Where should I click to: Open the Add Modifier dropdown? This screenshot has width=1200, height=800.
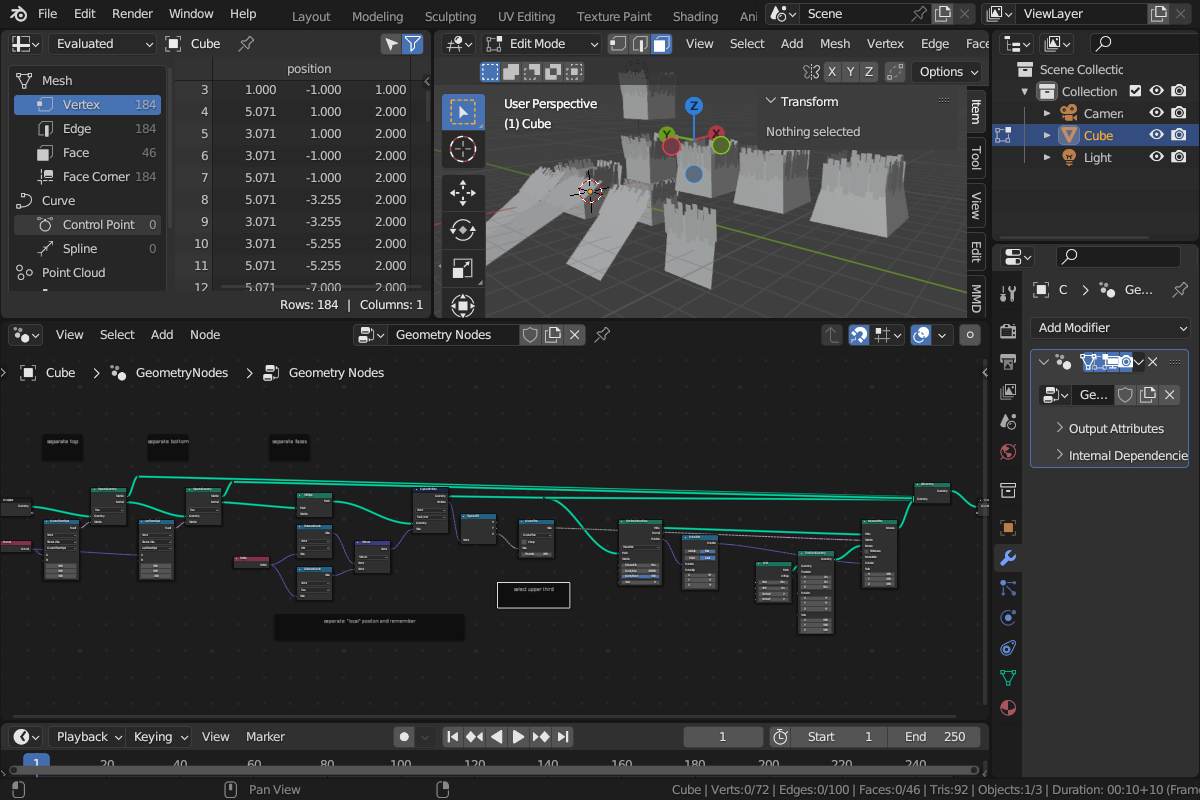coord(1111,328)
